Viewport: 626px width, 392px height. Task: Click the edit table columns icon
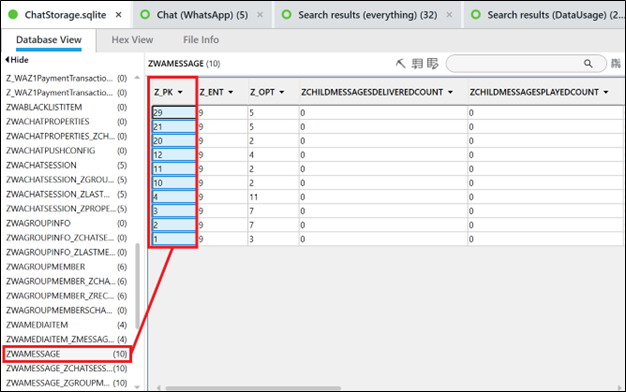pyautogui.click(x=432, y=63)
